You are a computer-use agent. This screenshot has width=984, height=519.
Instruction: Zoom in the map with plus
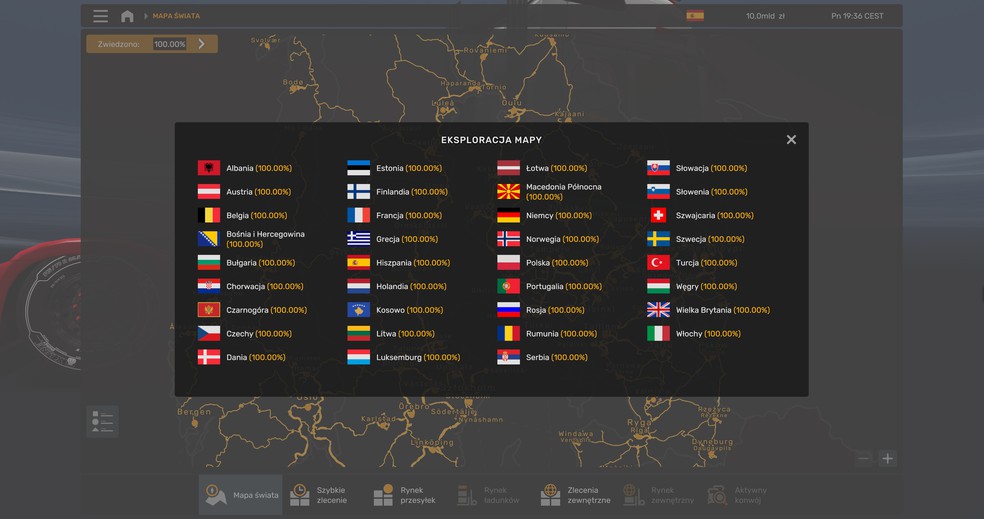click(x=887, y=459)
